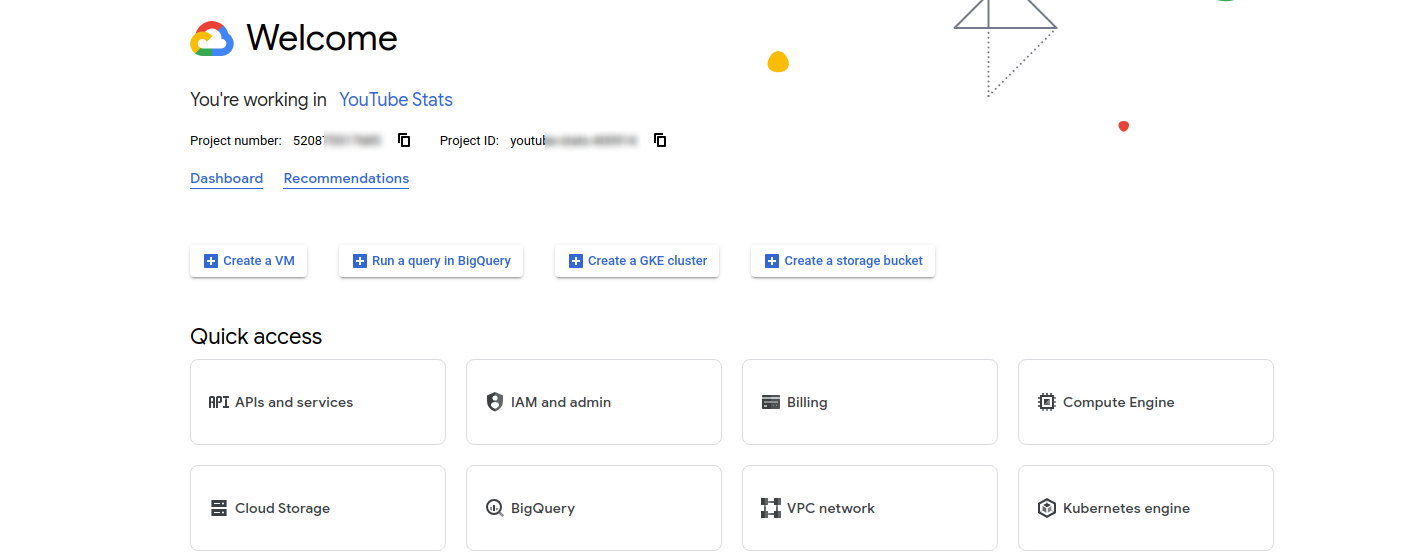Click the BigQuery magnifier icon

tap(494, 508)
